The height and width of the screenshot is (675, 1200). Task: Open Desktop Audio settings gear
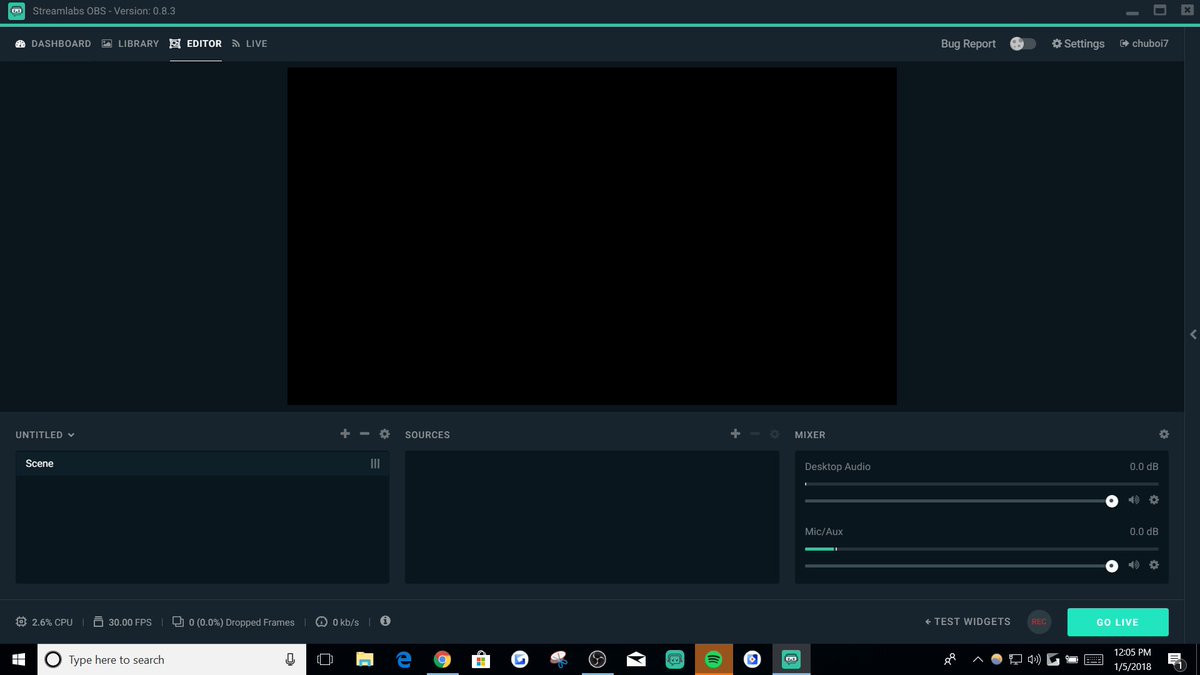click(1154, 500)
